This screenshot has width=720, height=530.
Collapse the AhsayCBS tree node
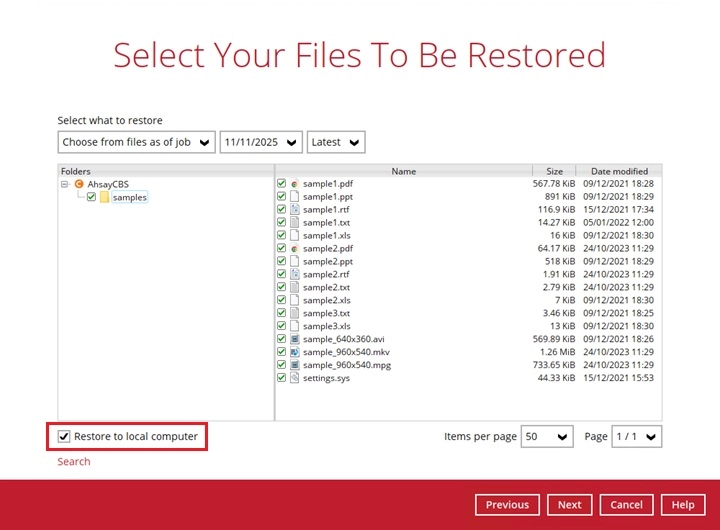65,184
